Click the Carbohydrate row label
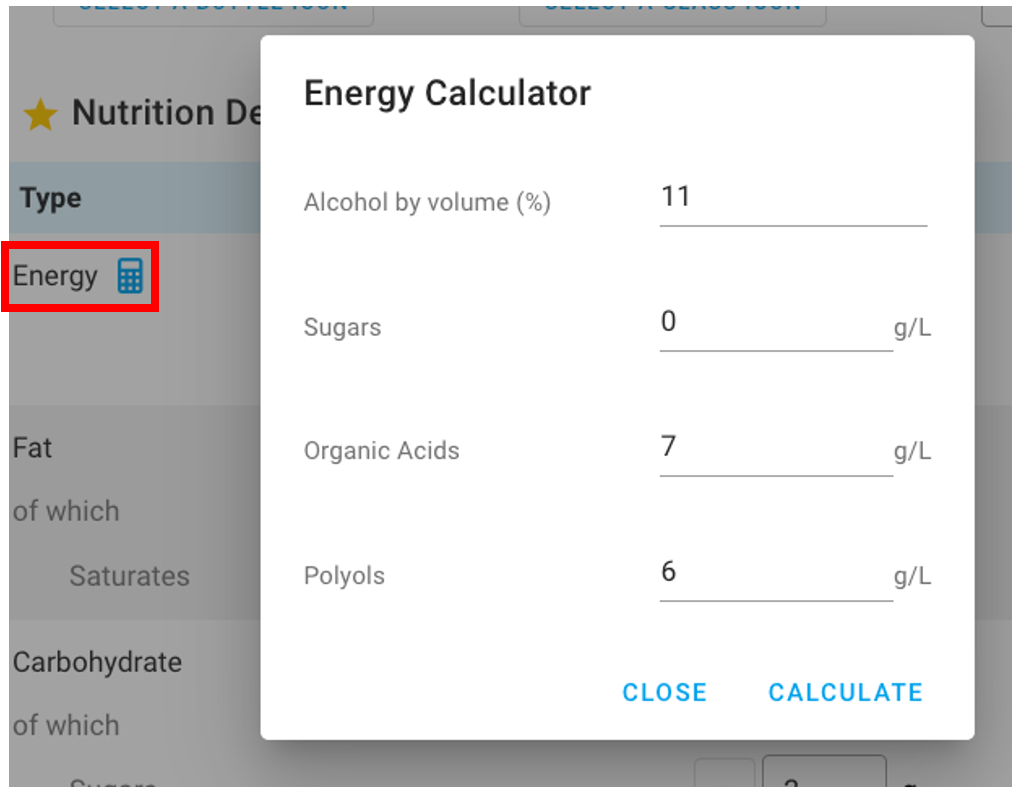This screenshot has height=789, width=1012. (97, 662)
